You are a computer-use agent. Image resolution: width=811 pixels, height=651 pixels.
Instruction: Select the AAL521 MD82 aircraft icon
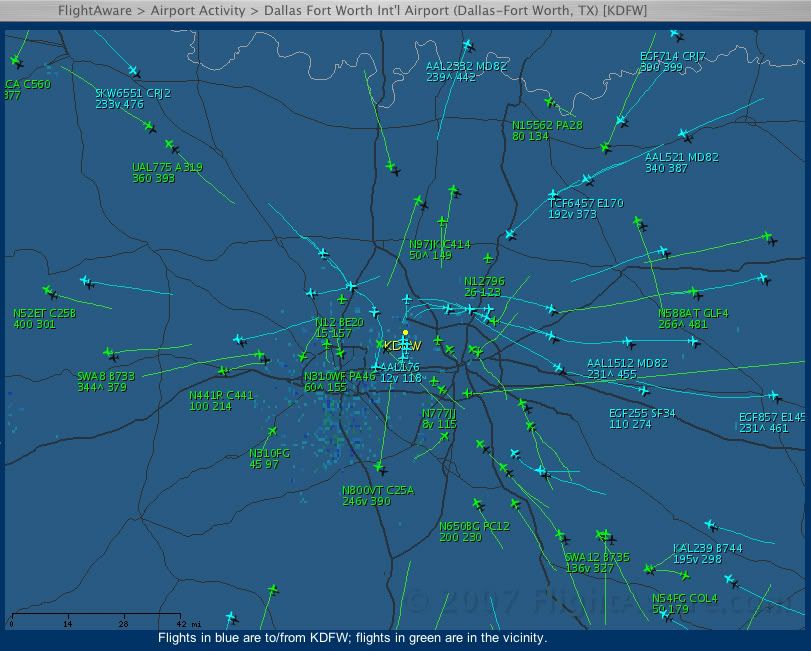pyautogui.click(x=683, y=134)
